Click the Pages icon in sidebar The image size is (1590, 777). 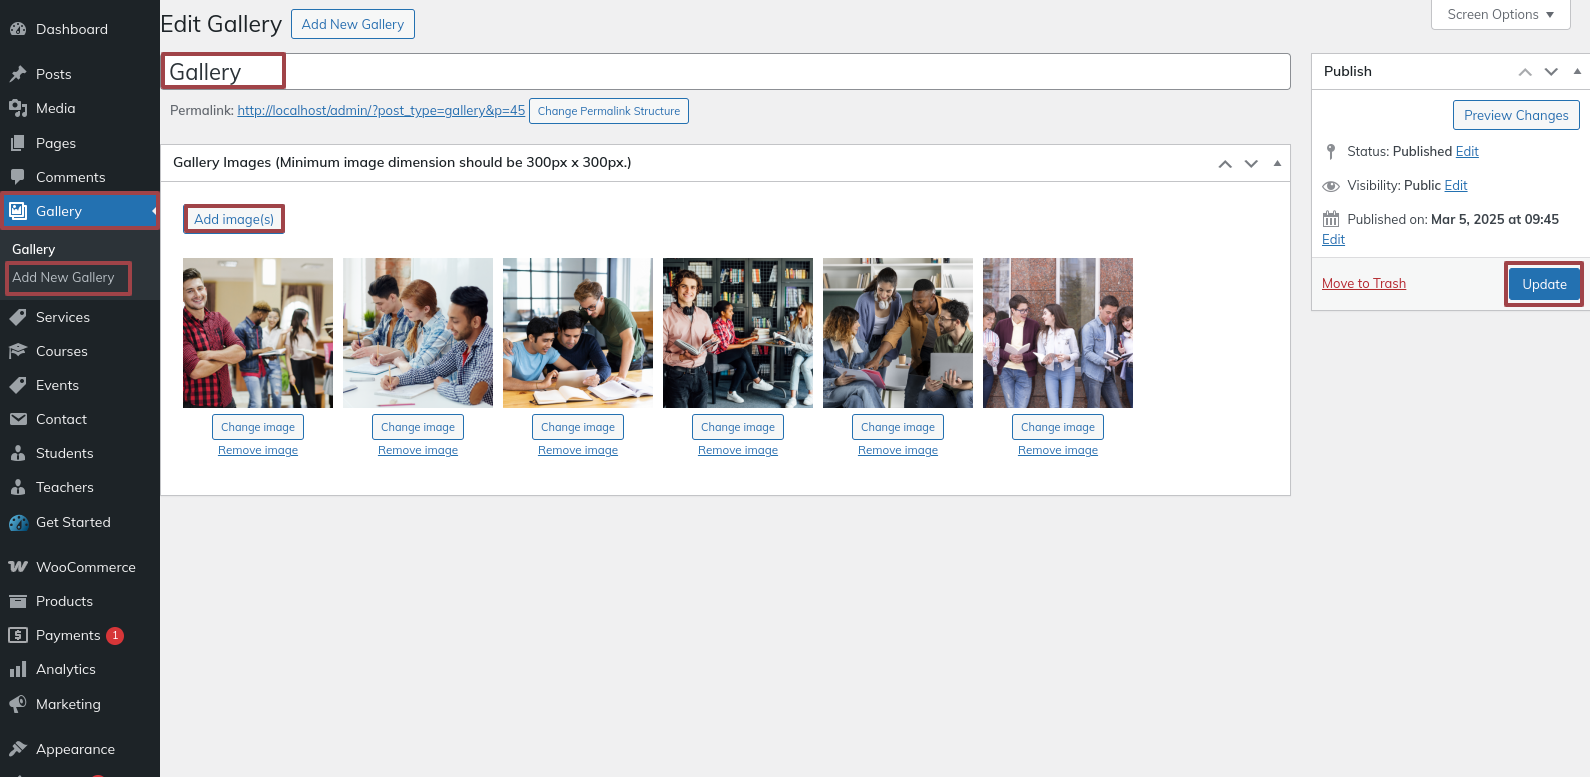[x=18, y=143]
